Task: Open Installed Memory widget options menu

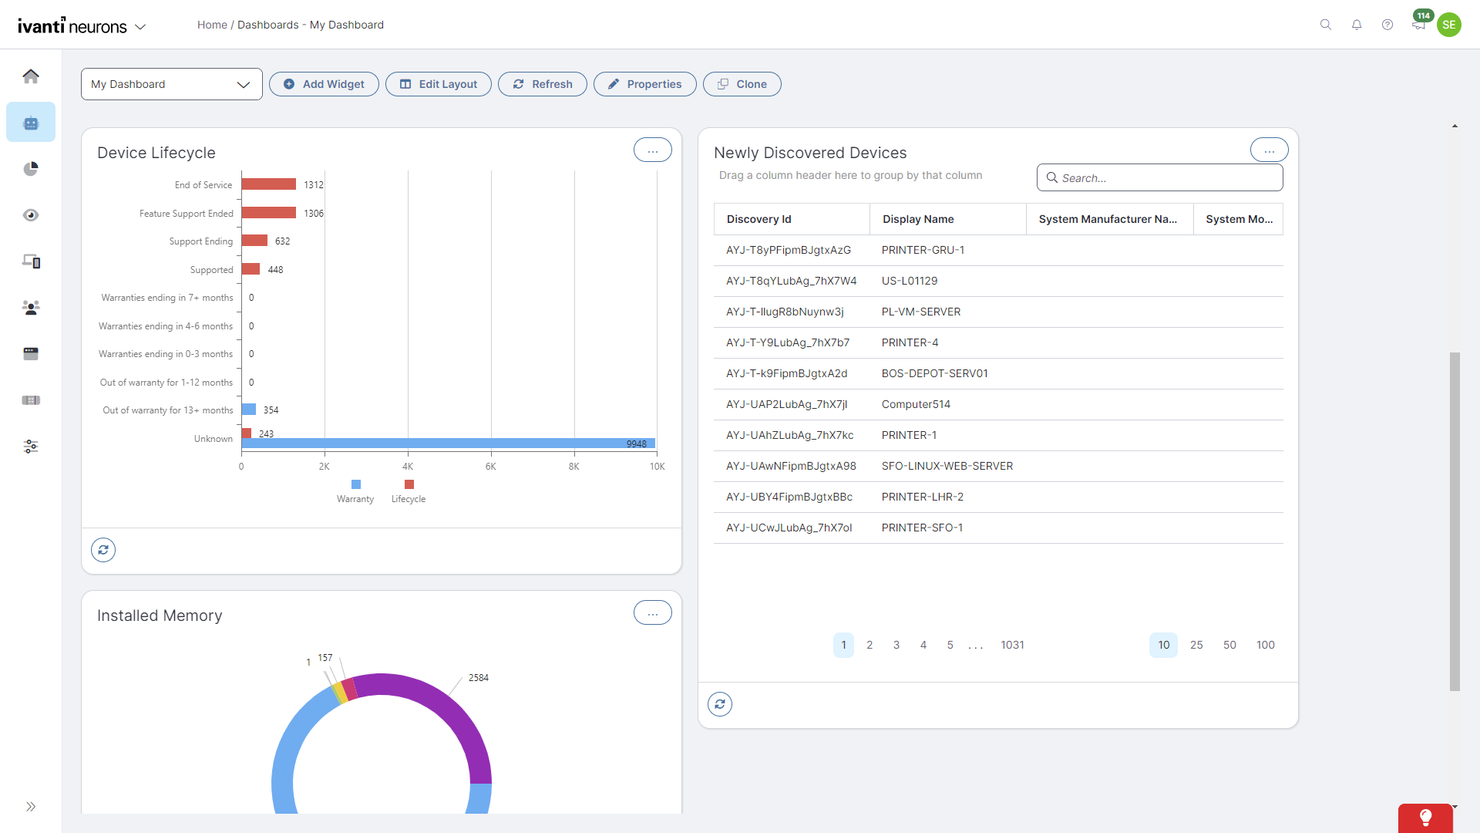Action: (653, 613)
